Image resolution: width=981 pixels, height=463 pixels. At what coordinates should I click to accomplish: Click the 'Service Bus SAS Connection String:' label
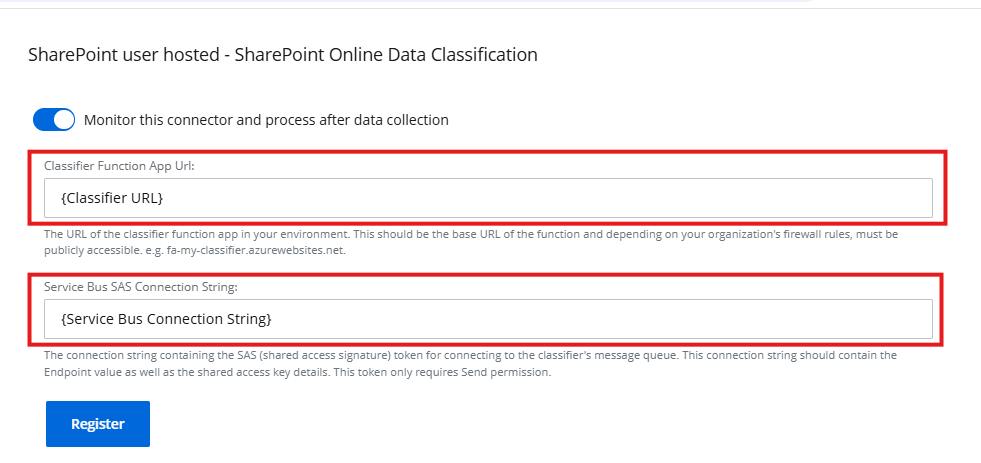tap(139, 286)
